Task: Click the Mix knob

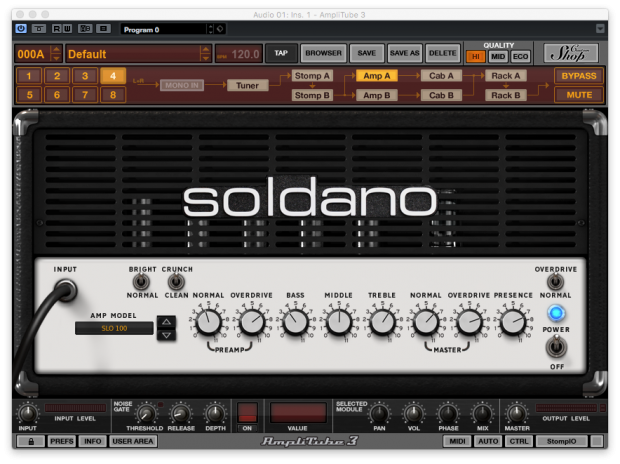Action: coord(482,414)
